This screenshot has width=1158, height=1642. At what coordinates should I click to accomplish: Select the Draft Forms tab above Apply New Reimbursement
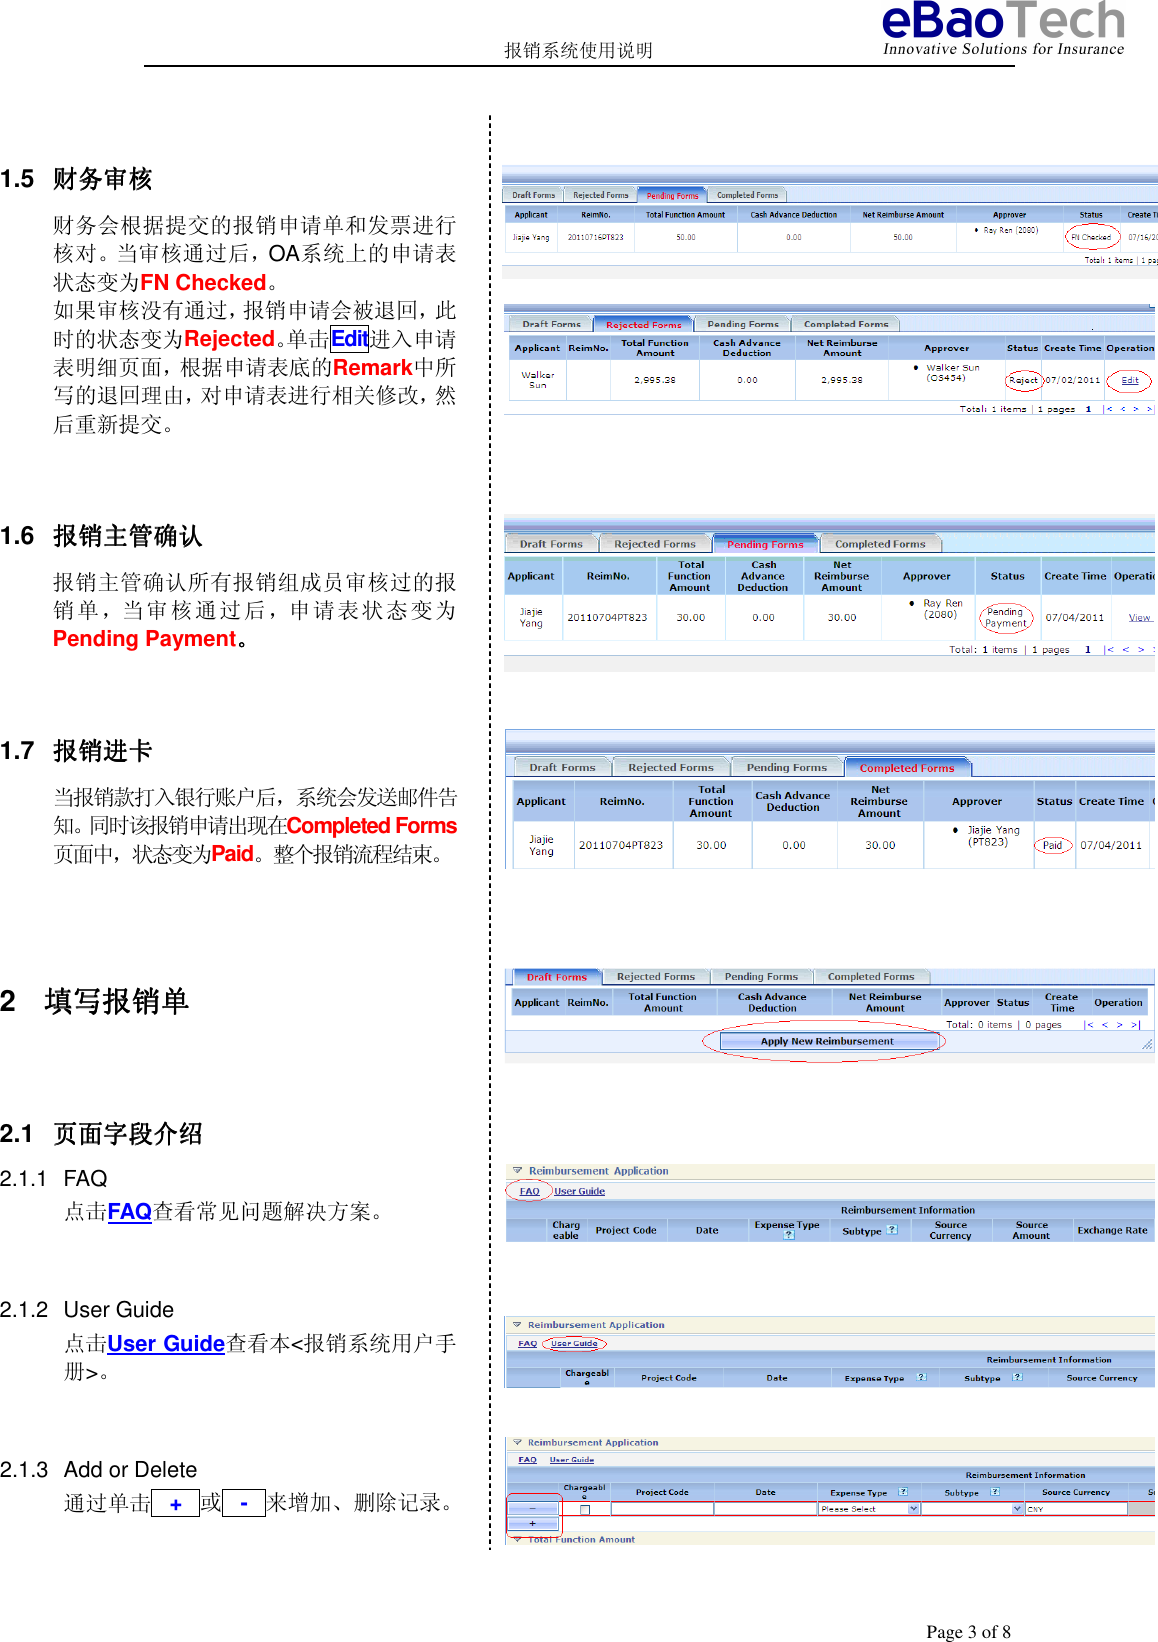556,977
